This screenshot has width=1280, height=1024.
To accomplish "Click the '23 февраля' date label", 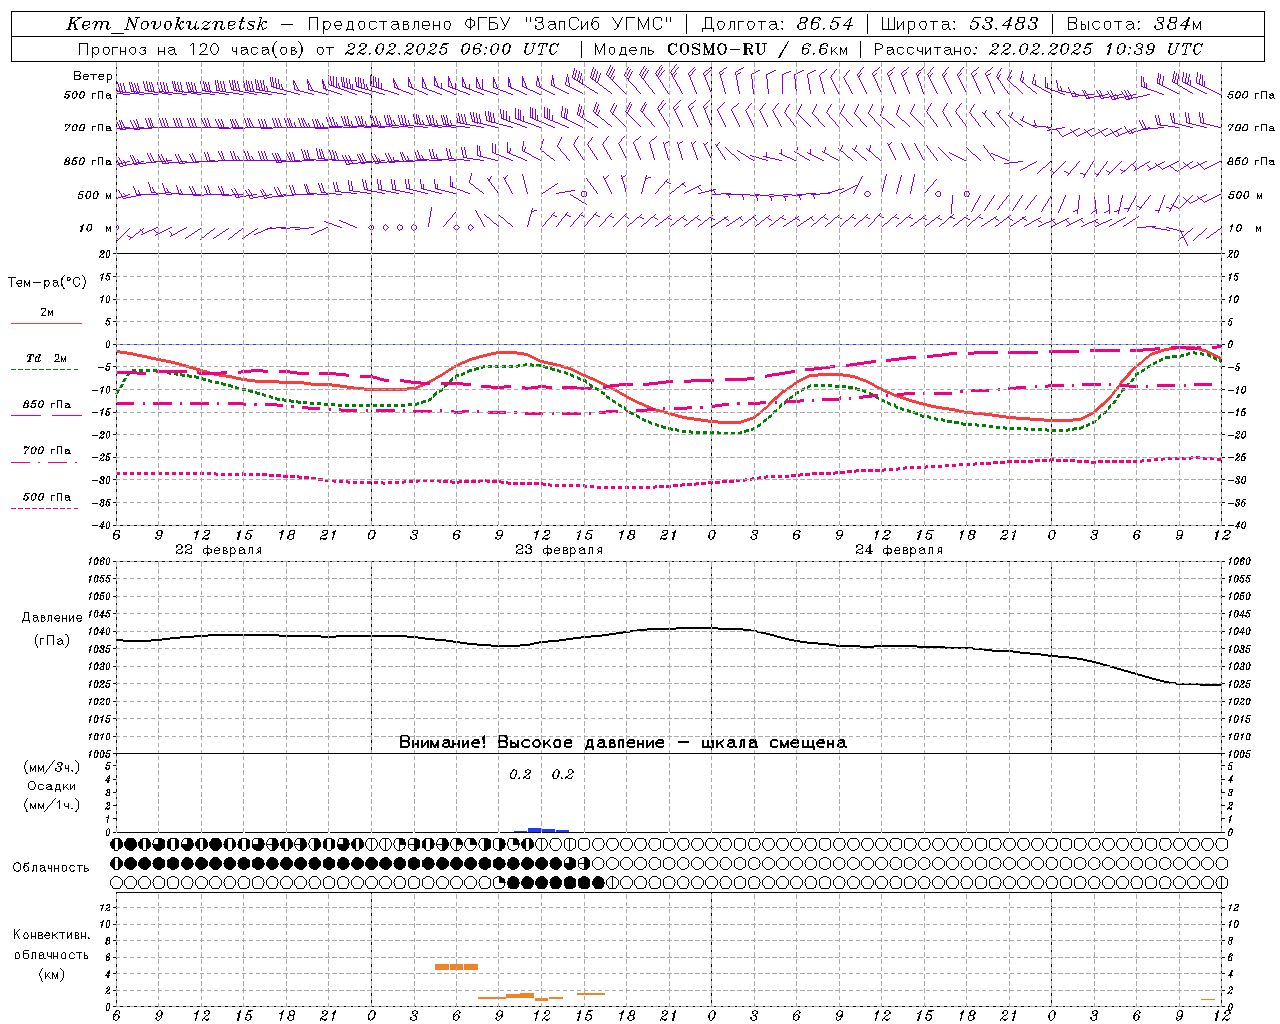I will pos(559,550).
